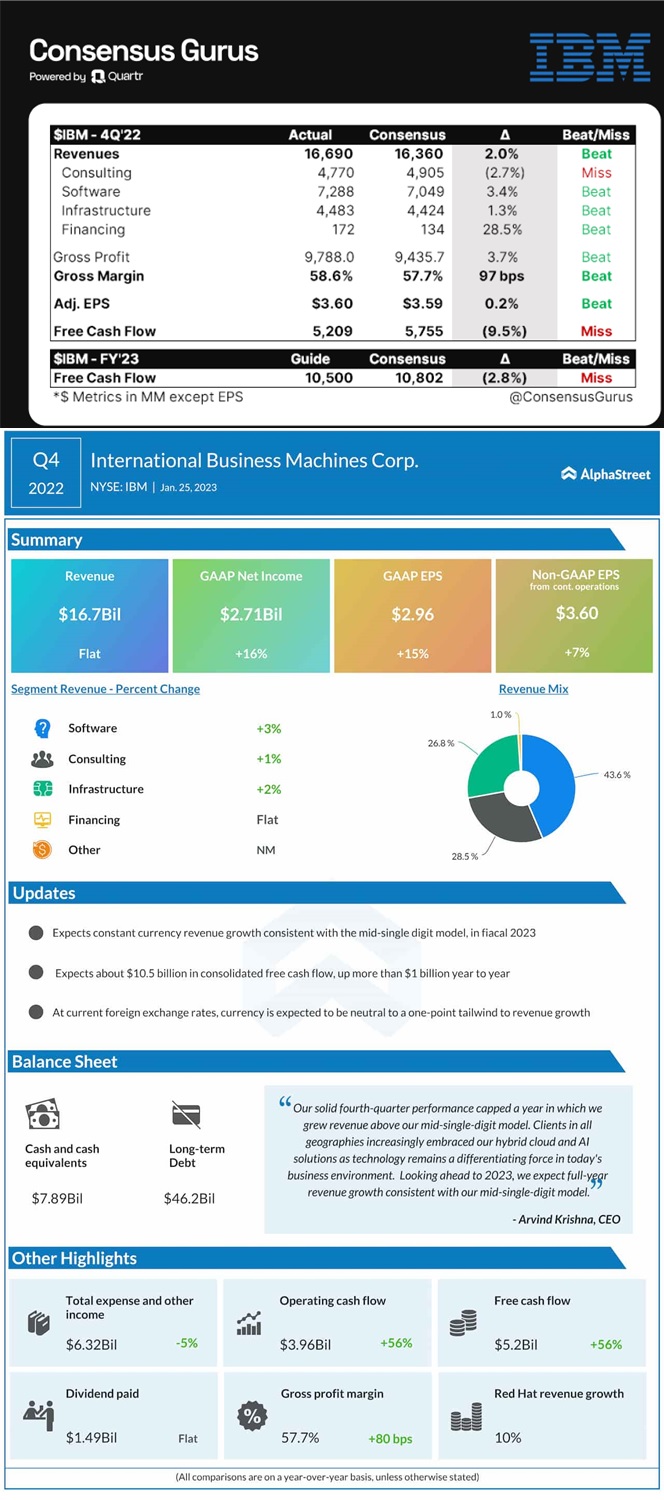Click the Financing 28.5% delta cell
This screenshot has height=1500, width=664.
coord(504,230)
